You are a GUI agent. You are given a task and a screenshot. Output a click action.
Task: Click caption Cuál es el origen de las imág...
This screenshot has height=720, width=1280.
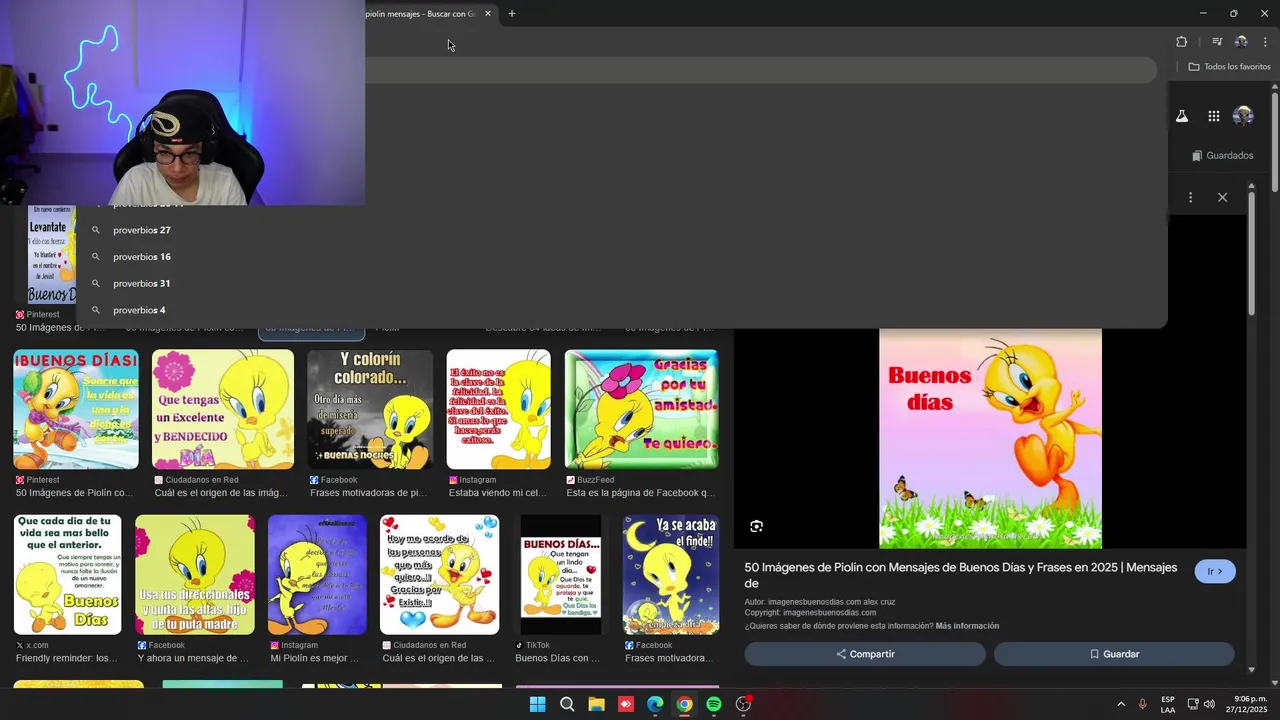coord(220,493)
